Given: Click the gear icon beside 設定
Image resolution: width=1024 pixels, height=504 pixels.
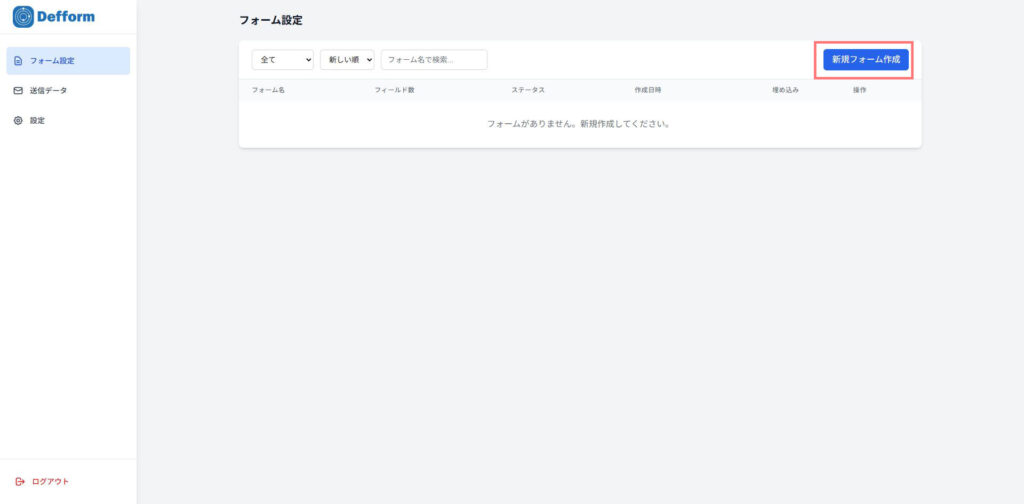Looking at the screenshot, I should click(18, 121).
